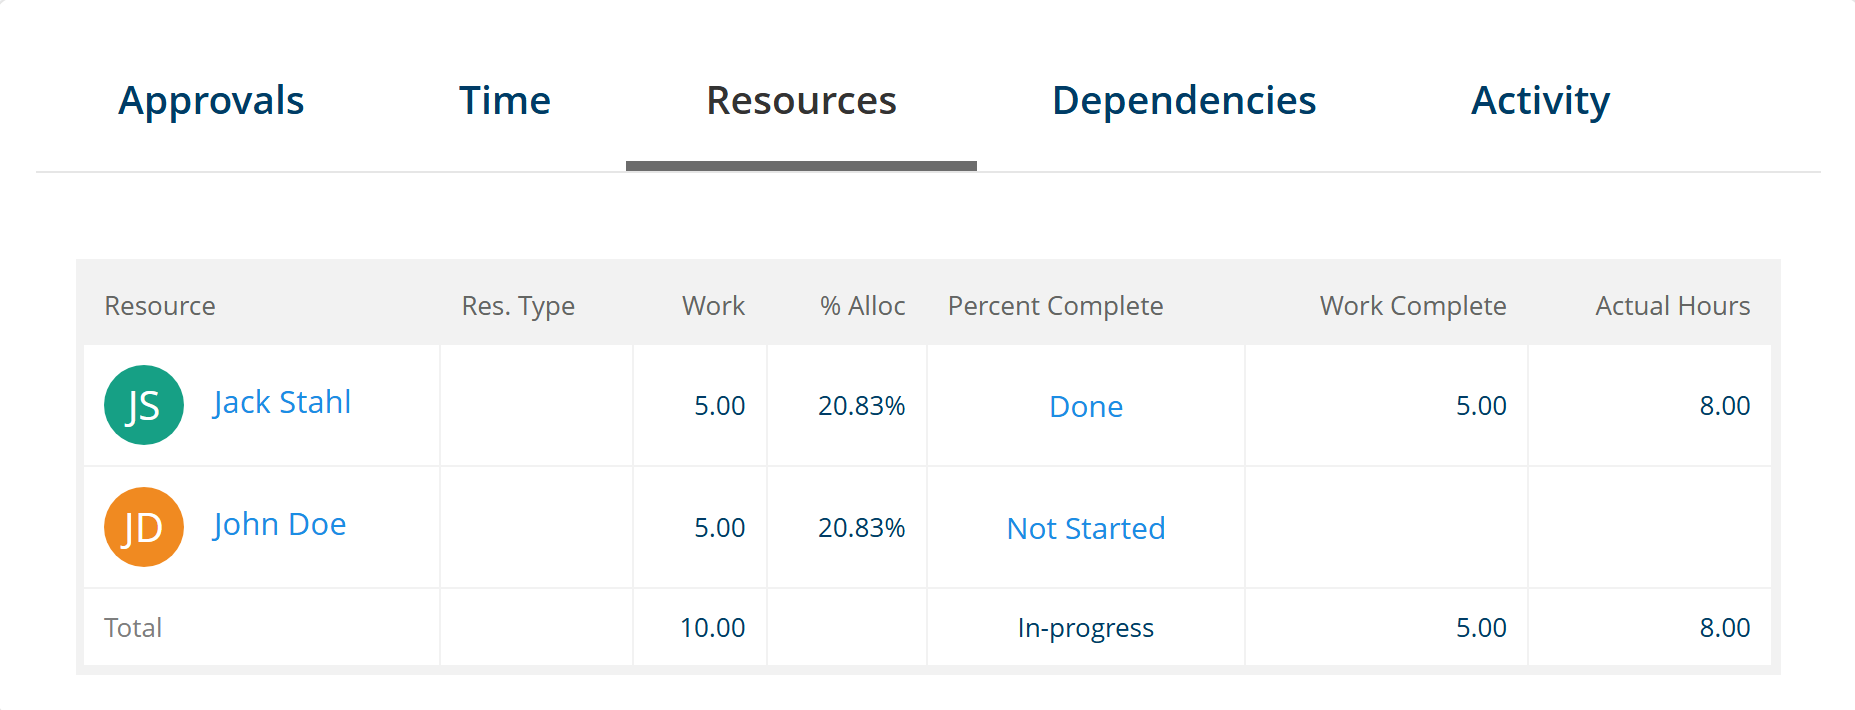
Task: Click the % Alloc column header
Action: pyautogui.click(x=862, y=306)
